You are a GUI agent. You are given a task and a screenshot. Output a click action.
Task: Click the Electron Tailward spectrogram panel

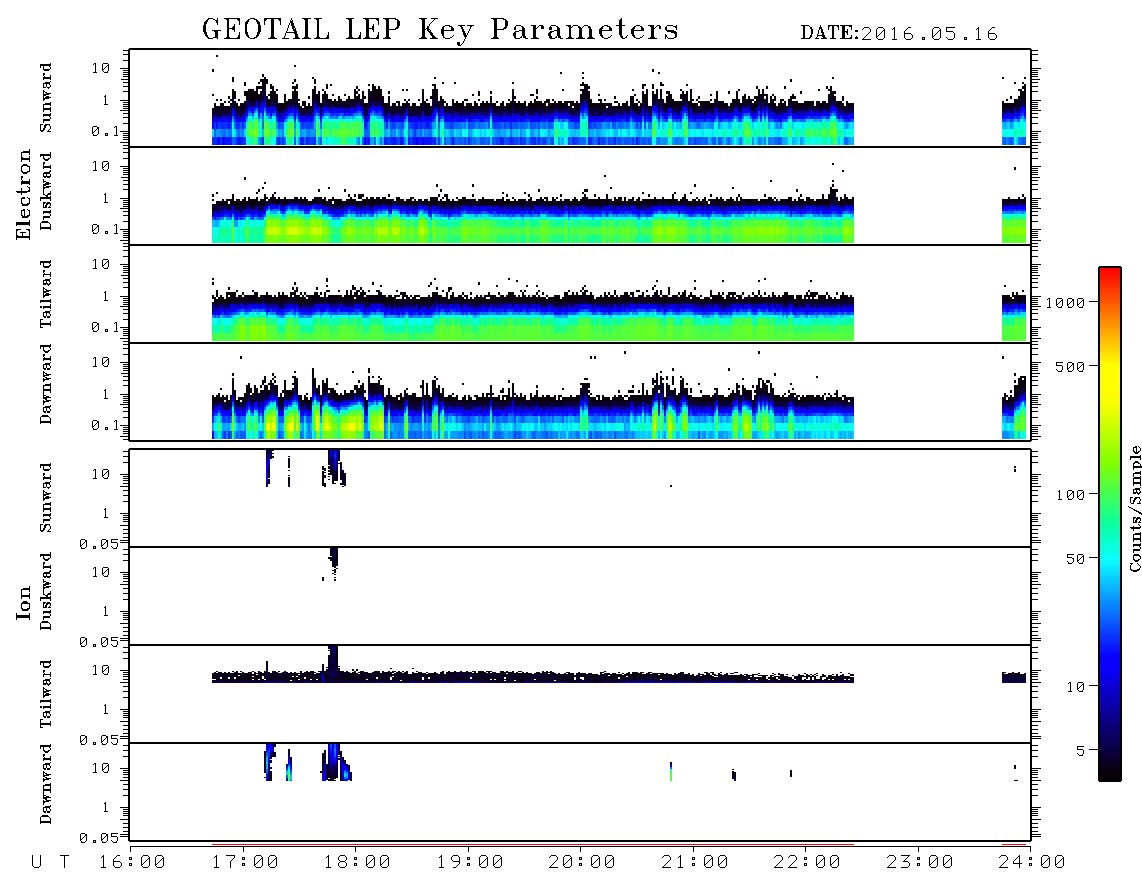tap(580, 294)
